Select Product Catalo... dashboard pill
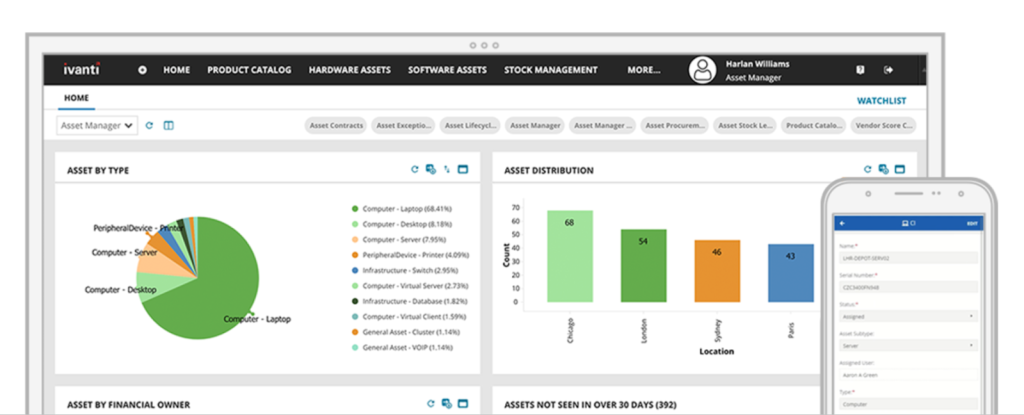This screenshot has height=415, width=1024. (814, 125)
